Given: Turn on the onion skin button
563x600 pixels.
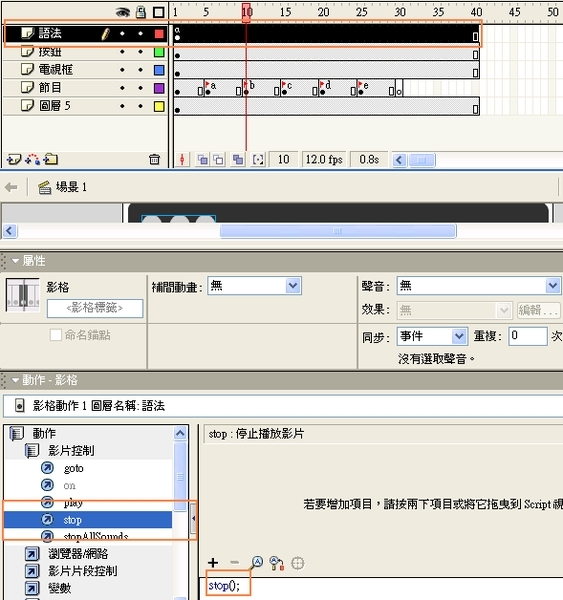Looking at the screenshot, I should point(202,160).
